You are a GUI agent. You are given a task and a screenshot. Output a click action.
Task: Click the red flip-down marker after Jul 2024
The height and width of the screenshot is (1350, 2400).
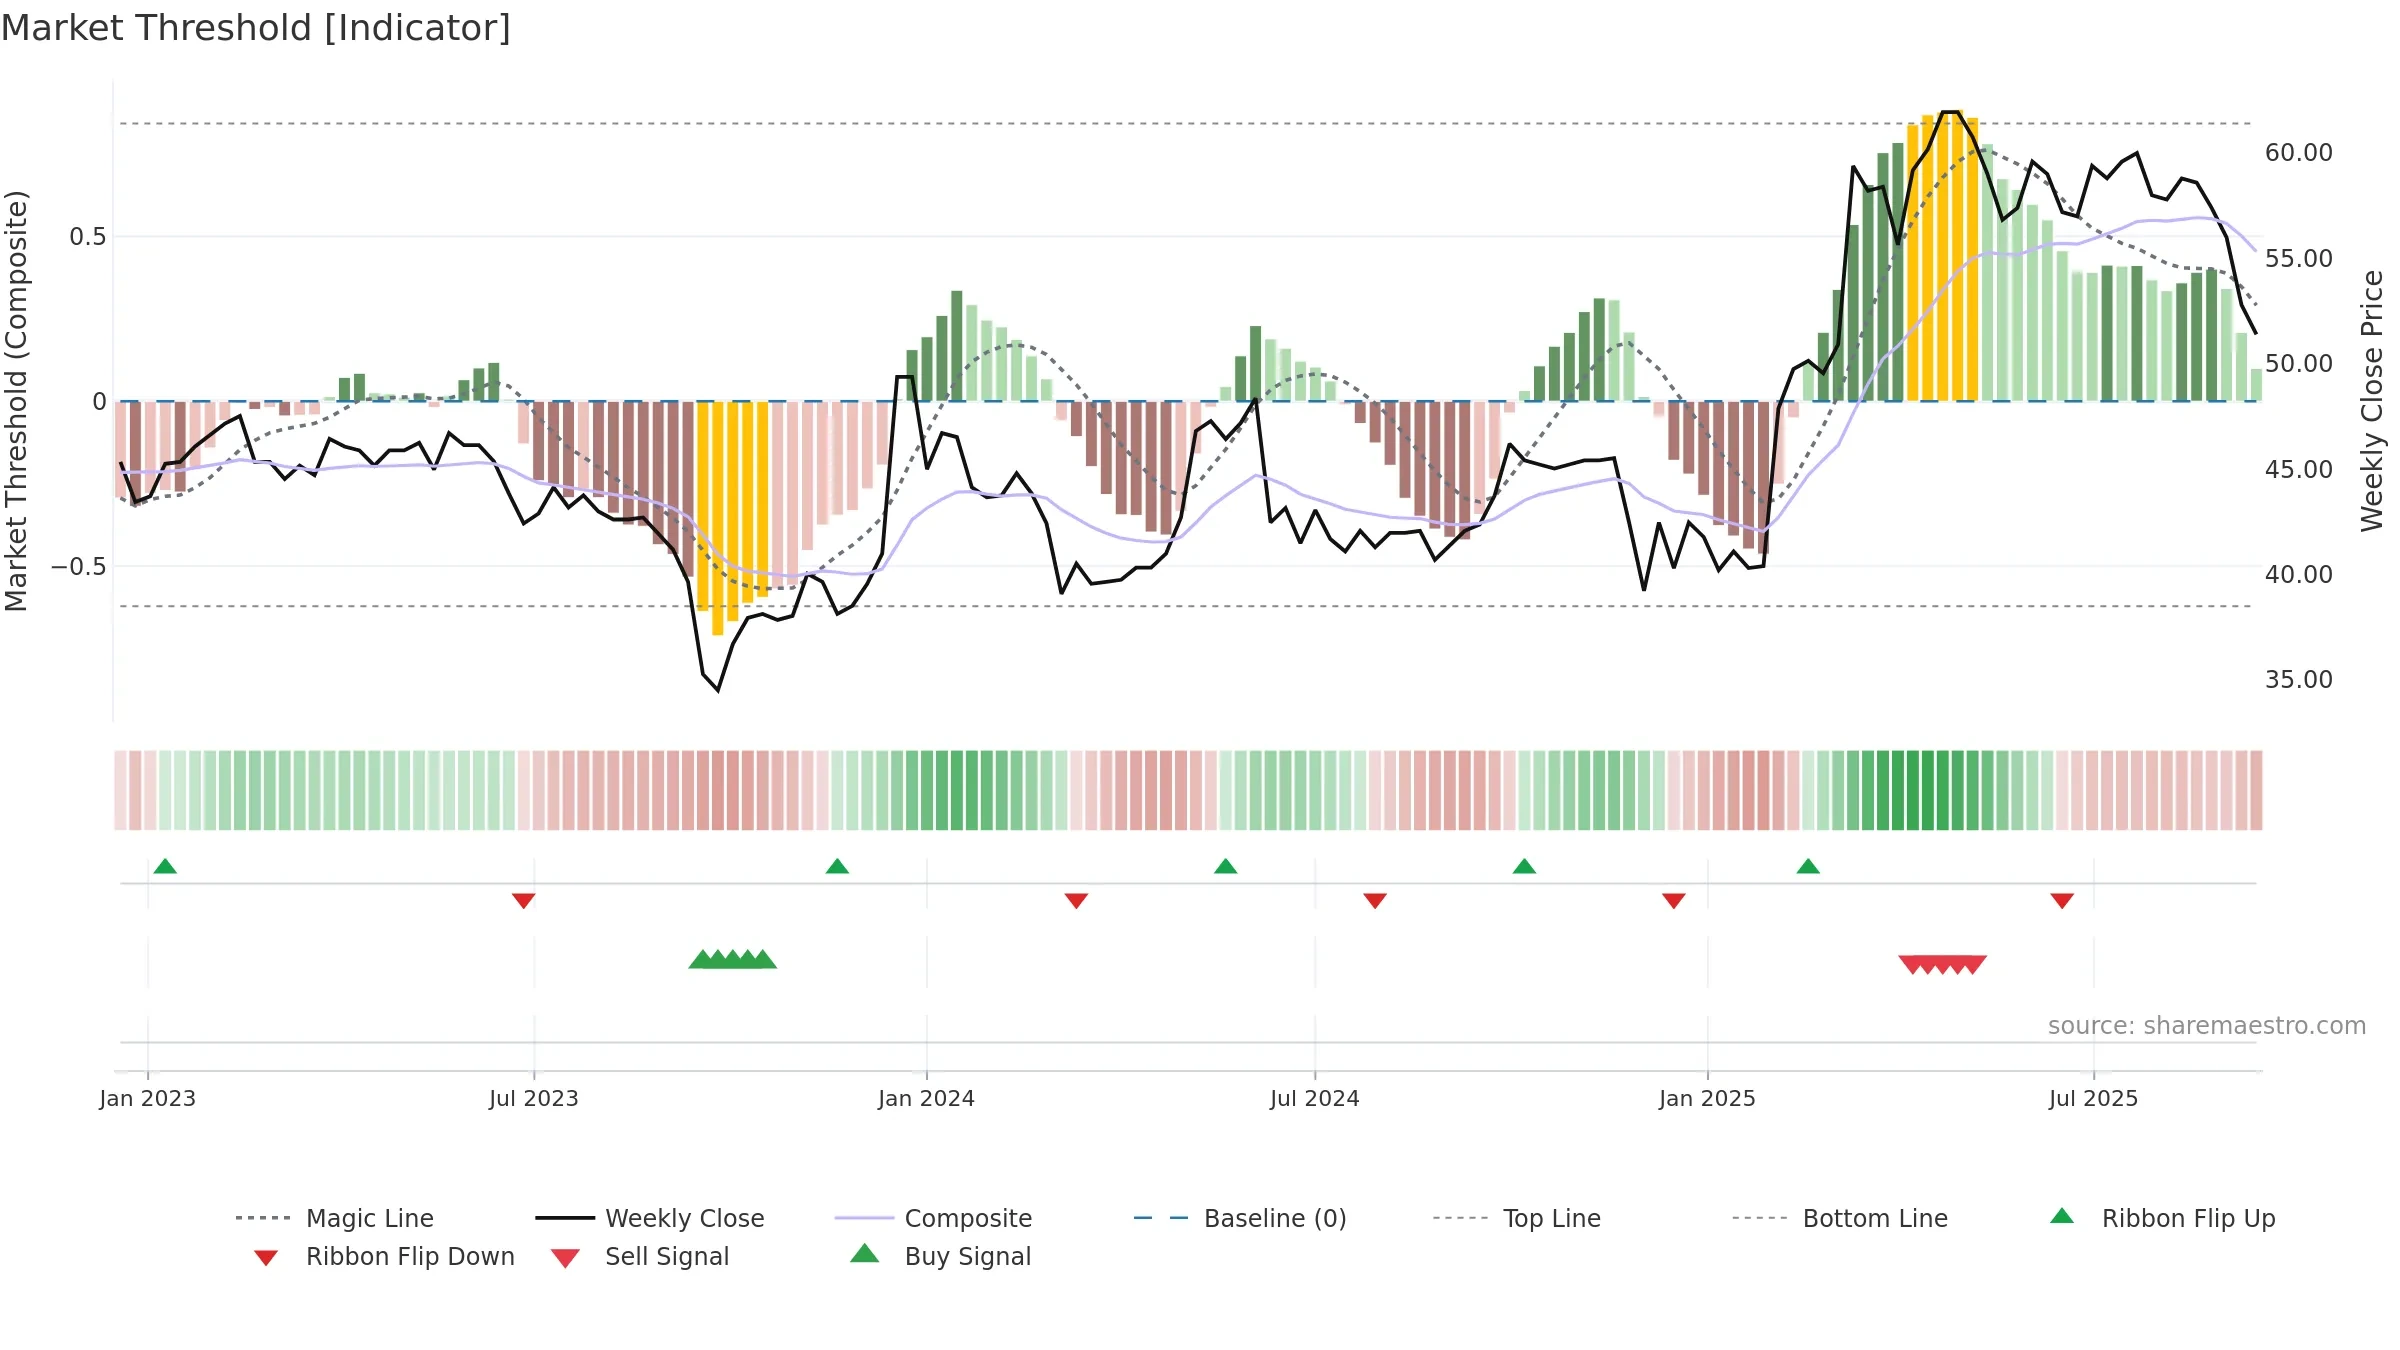tap(1375, 901)
